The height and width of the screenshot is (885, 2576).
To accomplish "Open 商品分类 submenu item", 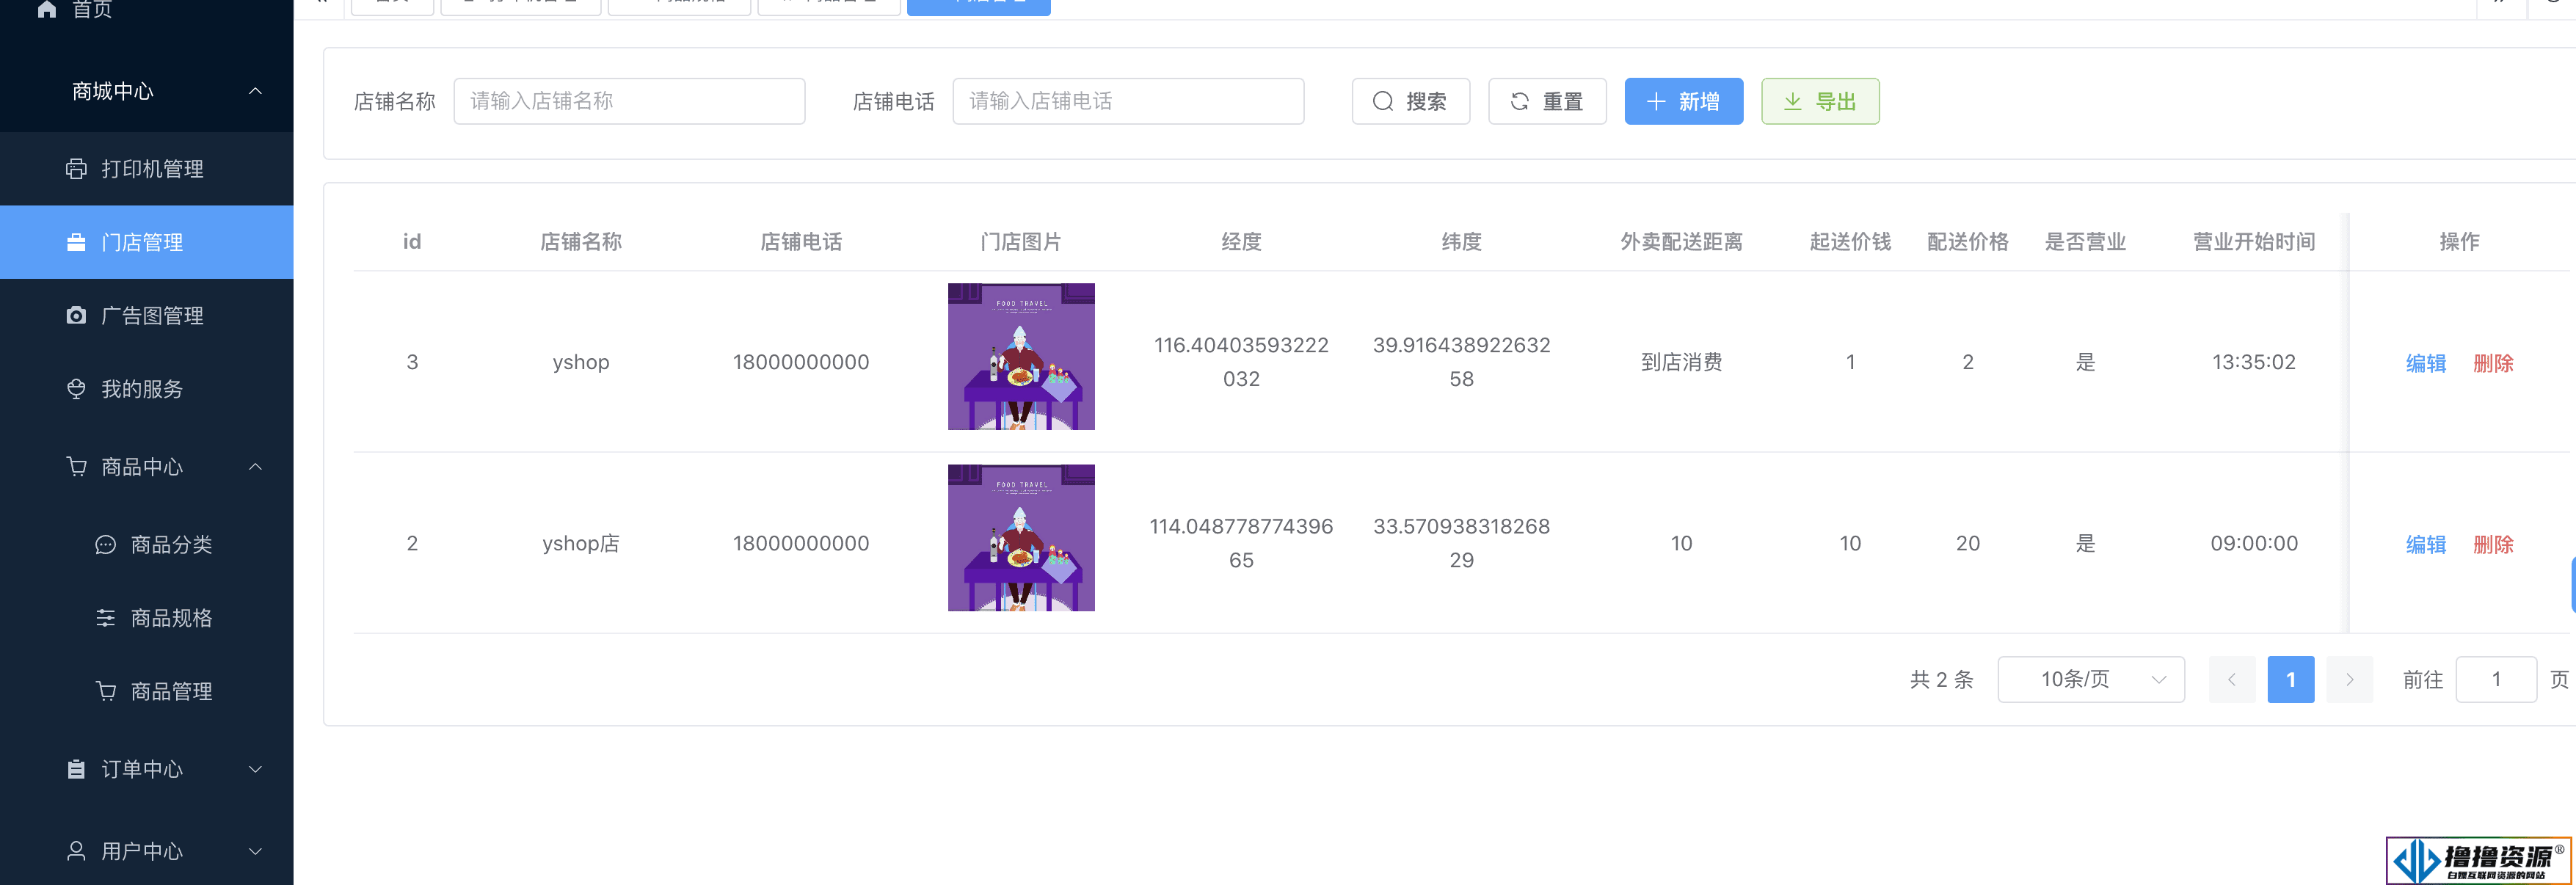I will tap(146, 545).
